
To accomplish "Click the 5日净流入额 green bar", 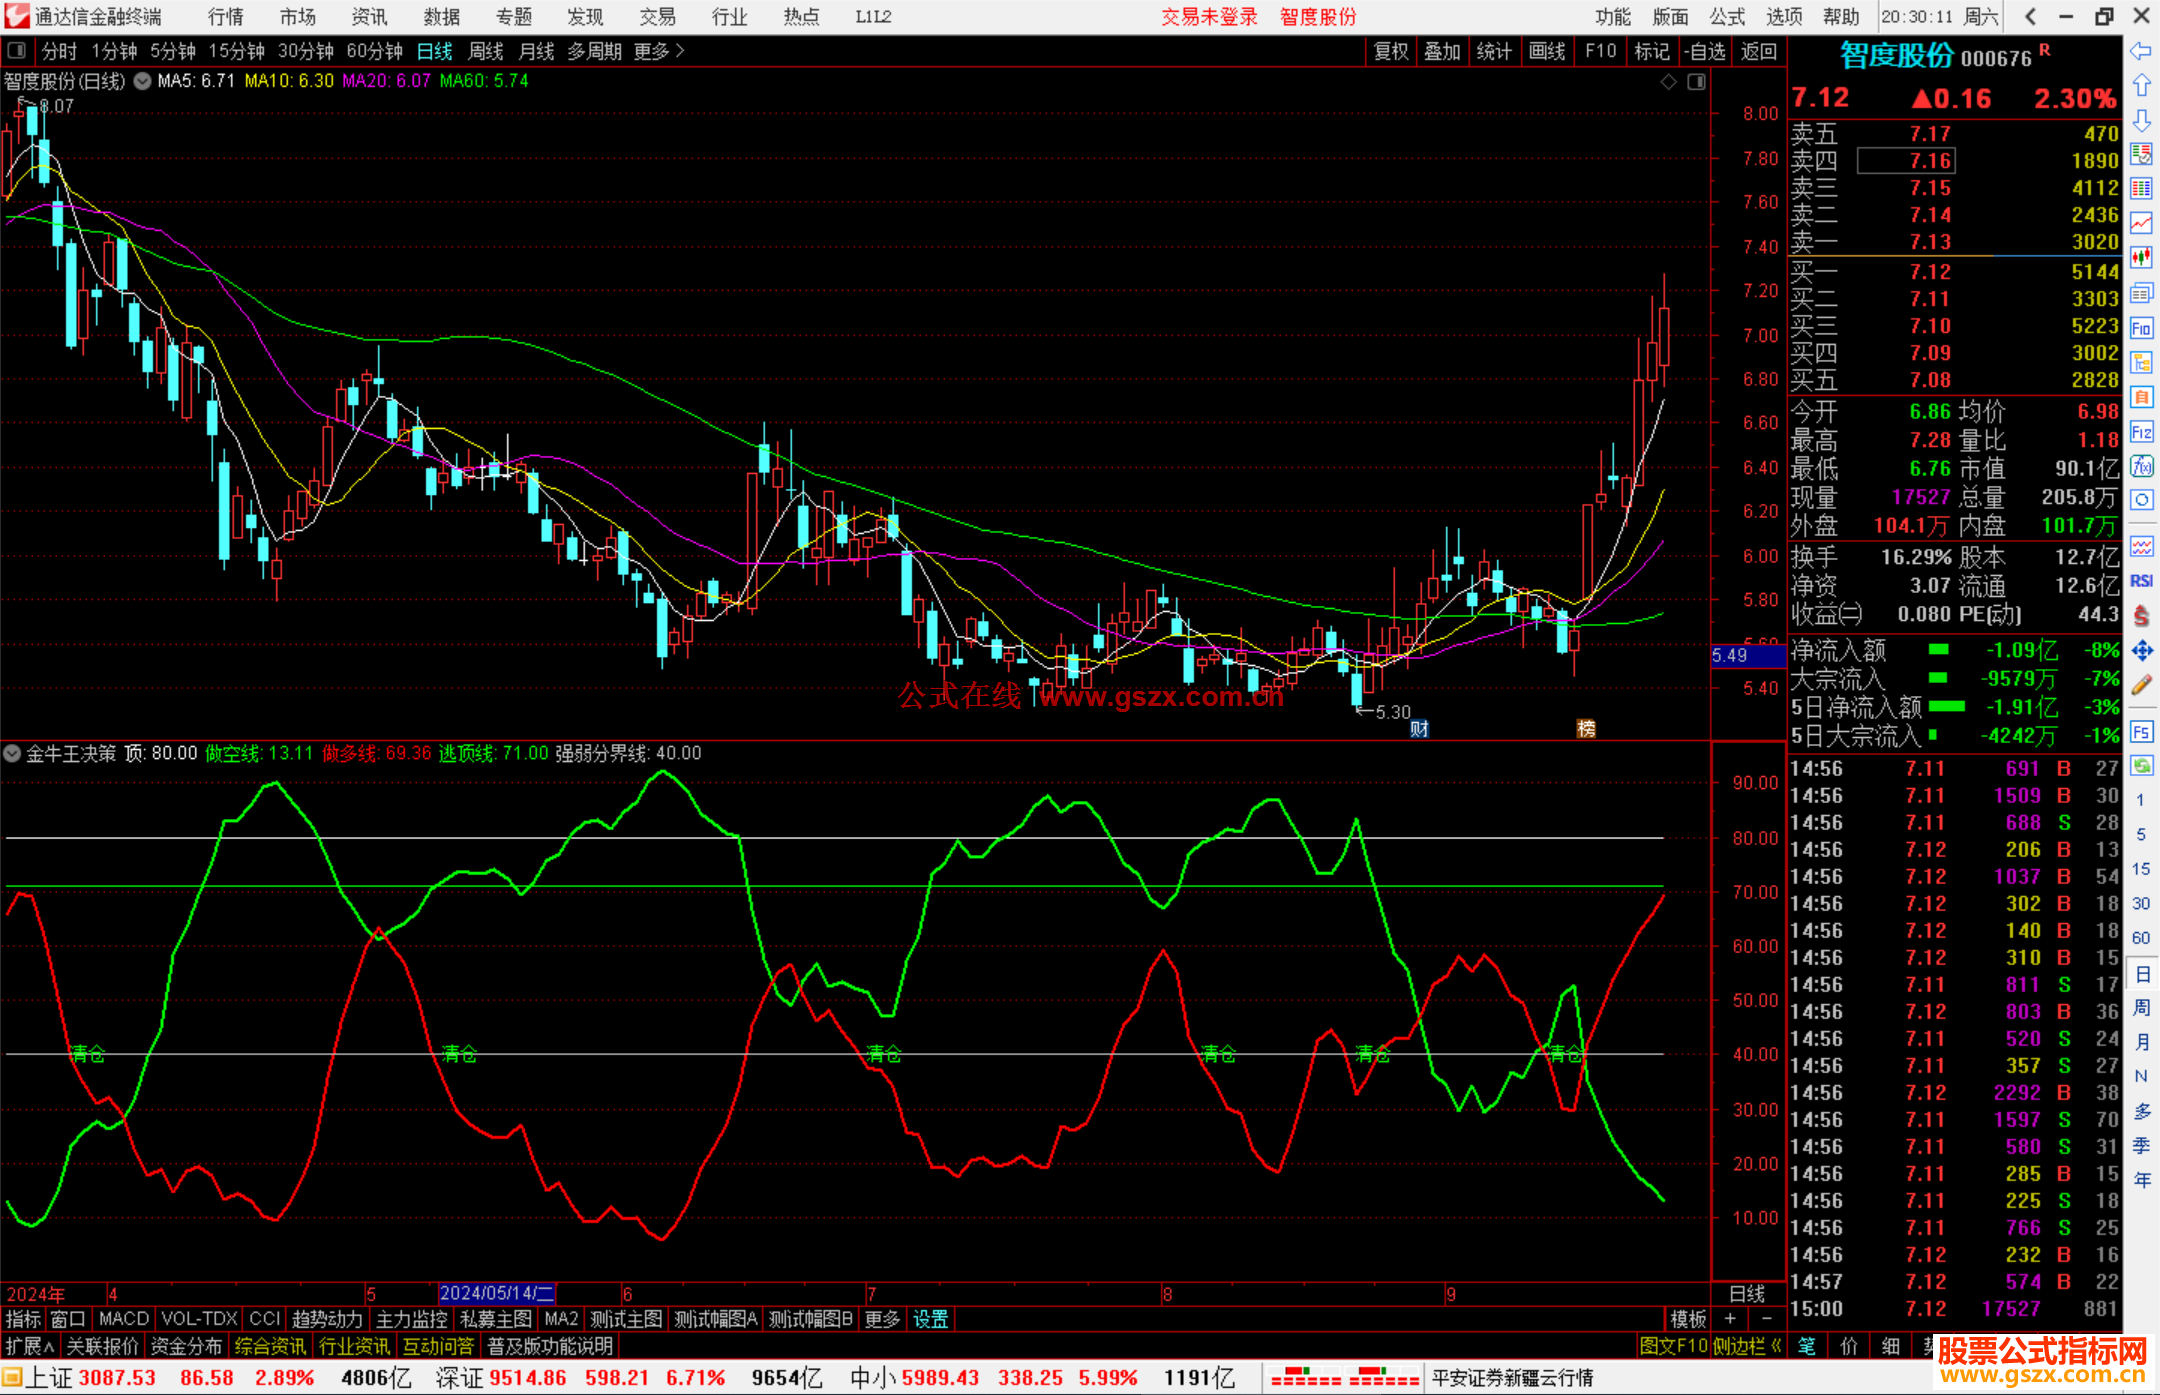I will (x=1946, y=706).
